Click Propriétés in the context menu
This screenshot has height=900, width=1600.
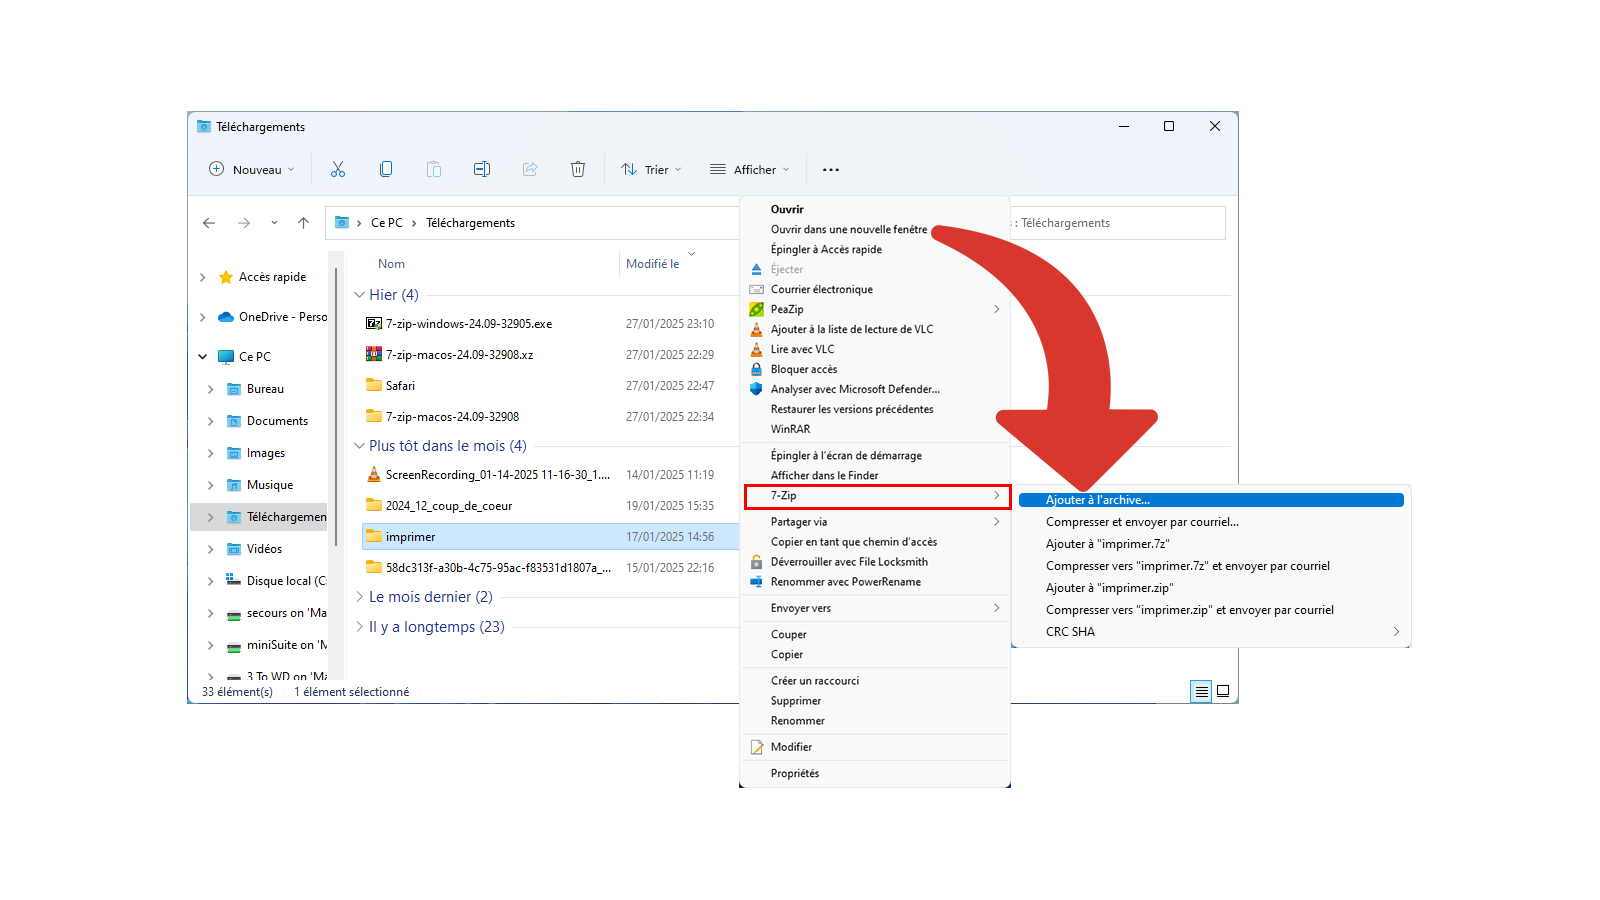point(795,773)
